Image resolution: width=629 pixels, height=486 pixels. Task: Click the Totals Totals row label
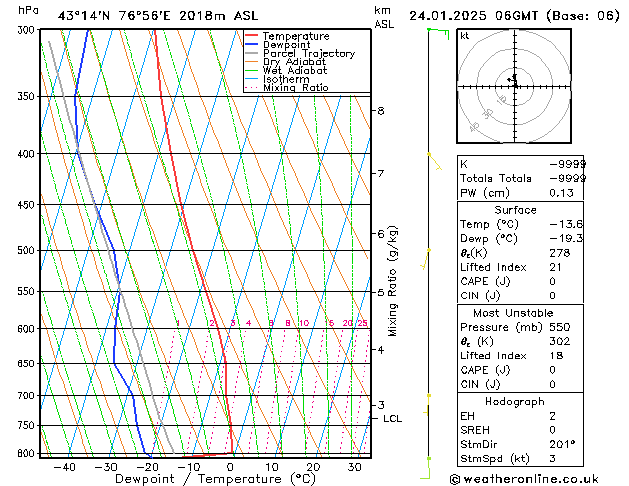pos(496,178)
